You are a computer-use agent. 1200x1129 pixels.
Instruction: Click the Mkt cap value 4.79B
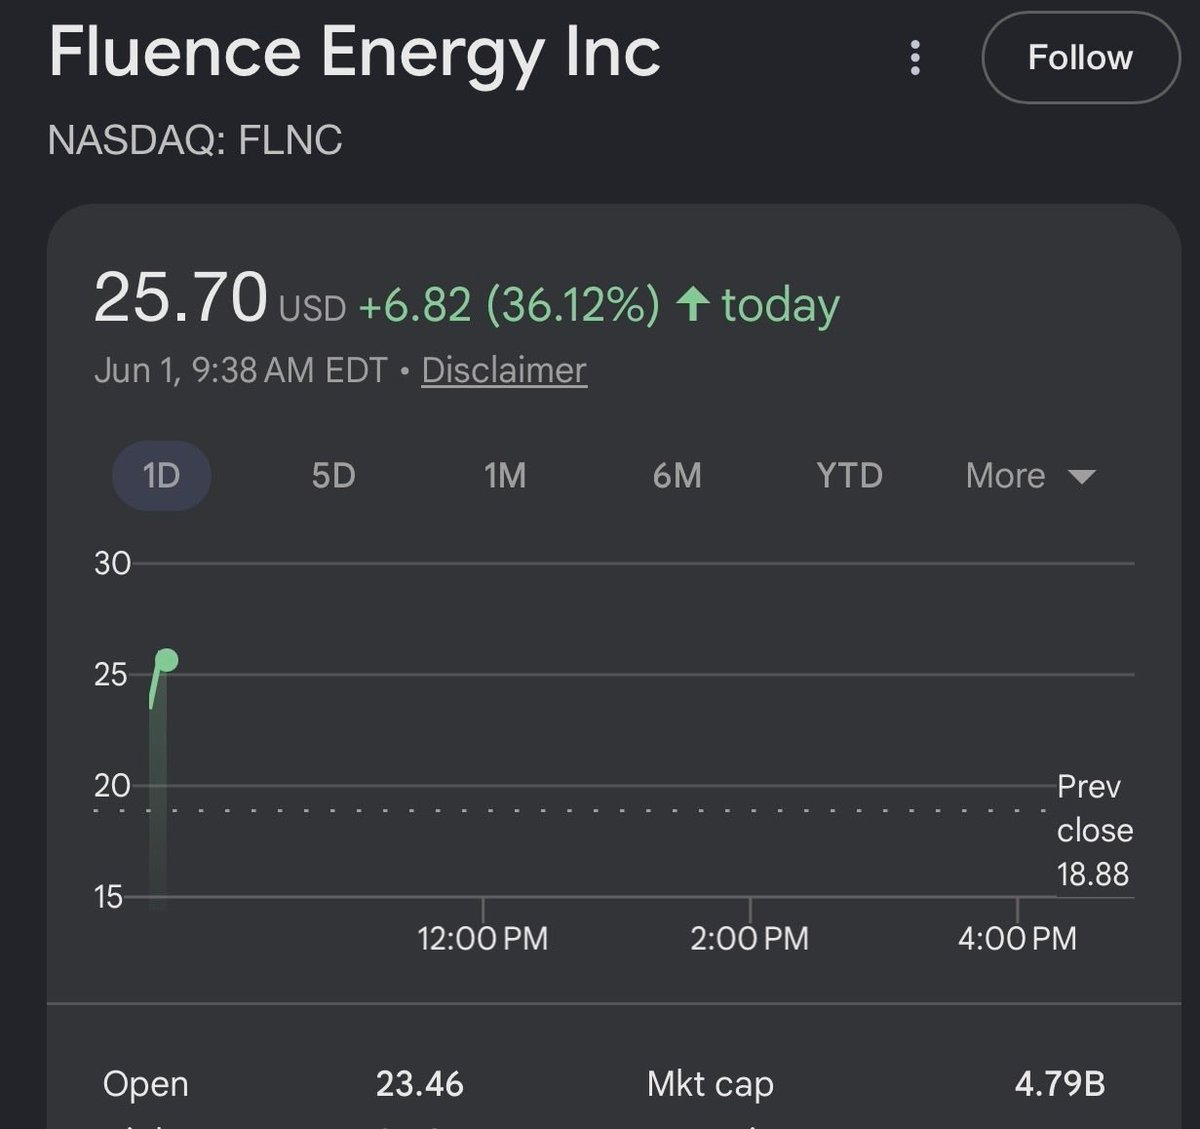point(1060,1084)
